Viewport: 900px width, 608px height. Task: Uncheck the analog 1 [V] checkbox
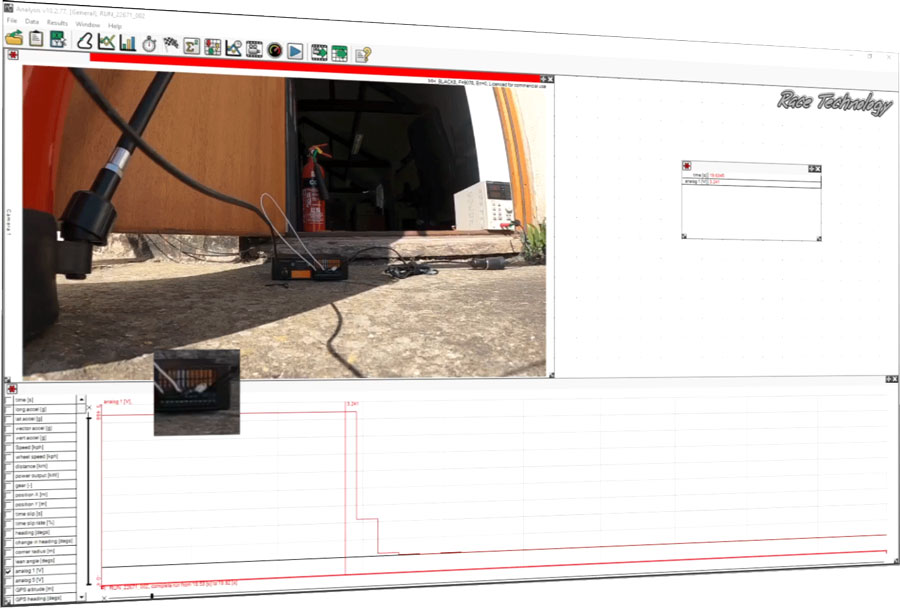pyautogui.click(x=9, y=571)
